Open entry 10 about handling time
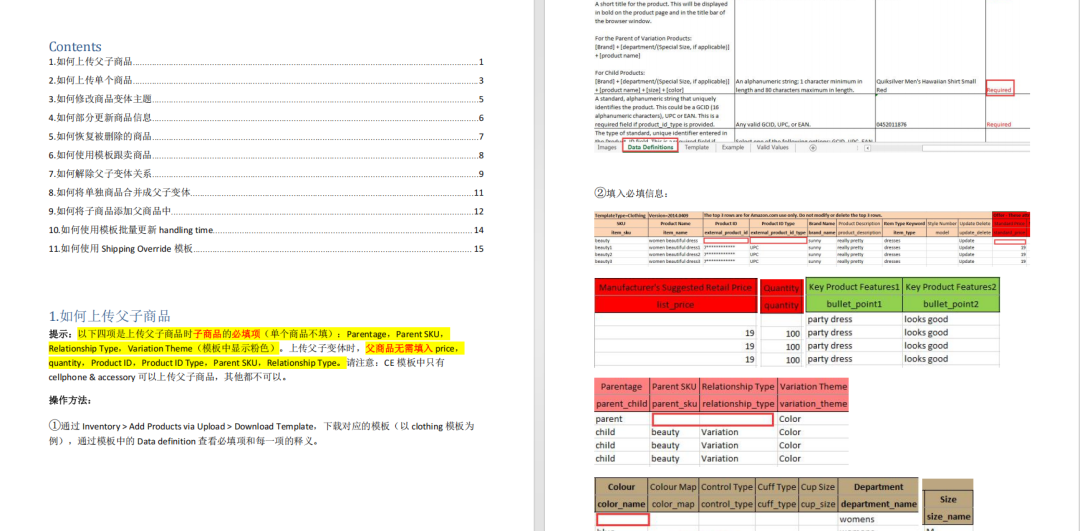 (x=267, y=229)
